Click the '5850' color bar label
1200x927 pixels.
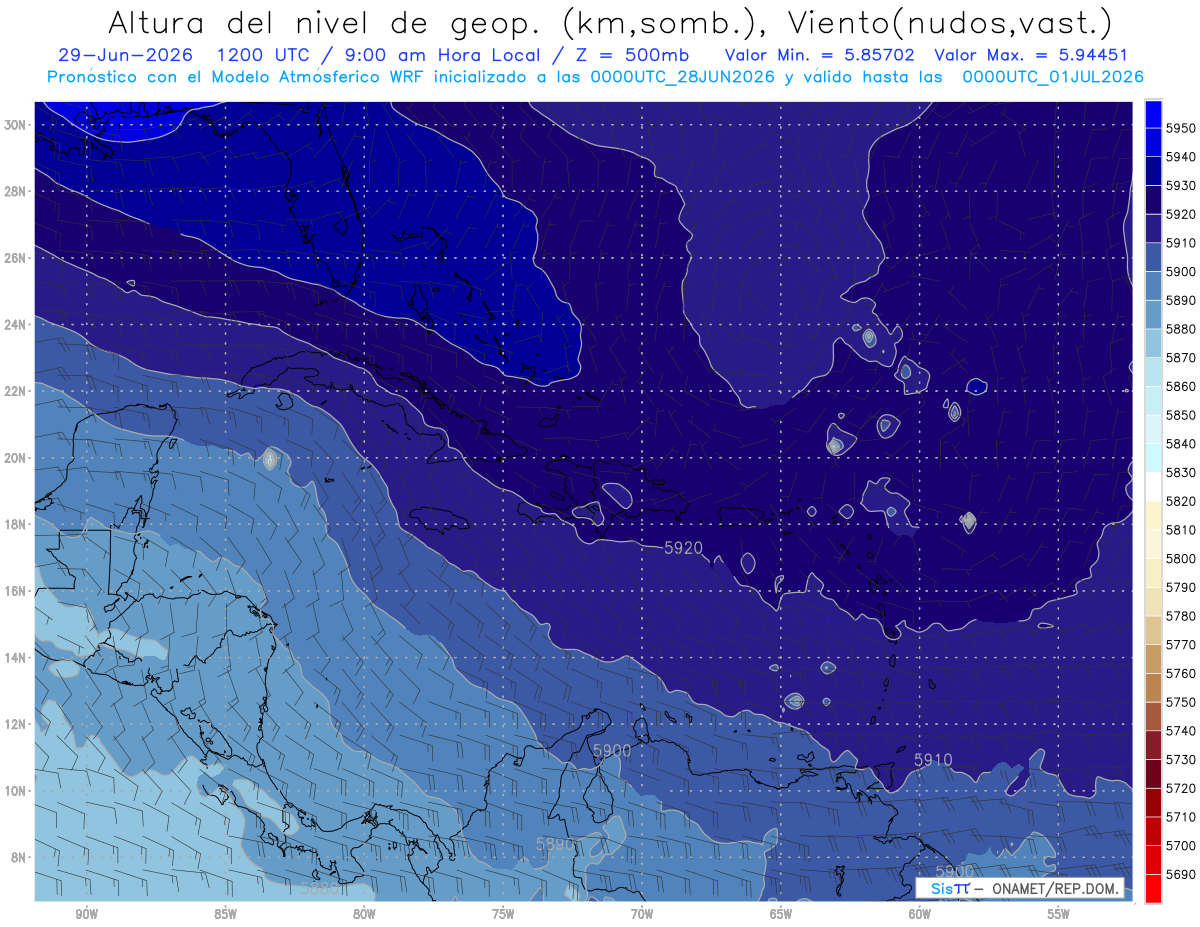[x=1180, y=415]
